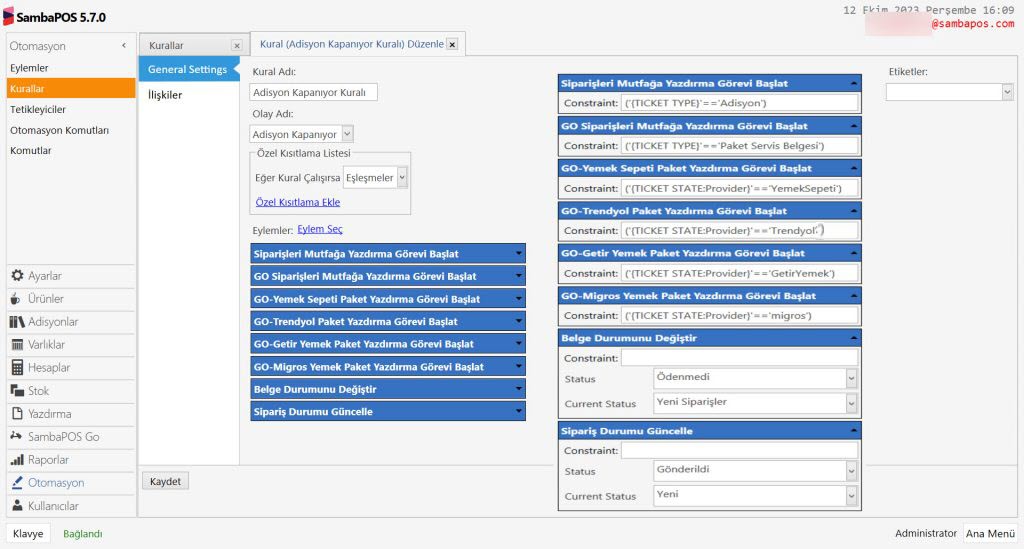The height and width of the screenshot is (549, 1024).
Task: Collapse Belge Durumunu Değiştir detail panel
Action: [x=854, y=338]
